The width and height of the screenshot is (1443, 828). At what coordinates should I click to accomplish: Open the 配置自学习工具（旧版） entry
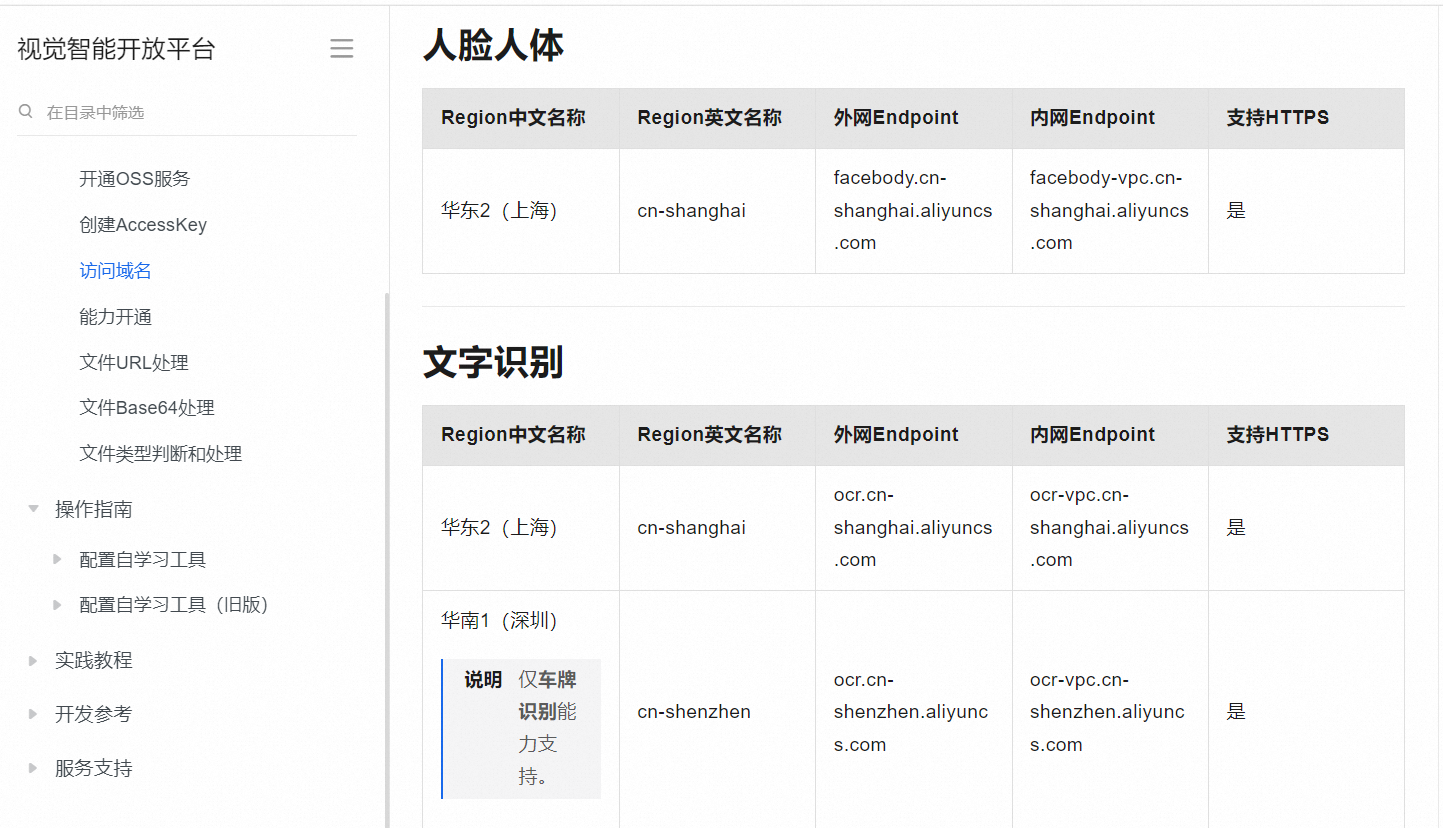(x=174, y=604)
